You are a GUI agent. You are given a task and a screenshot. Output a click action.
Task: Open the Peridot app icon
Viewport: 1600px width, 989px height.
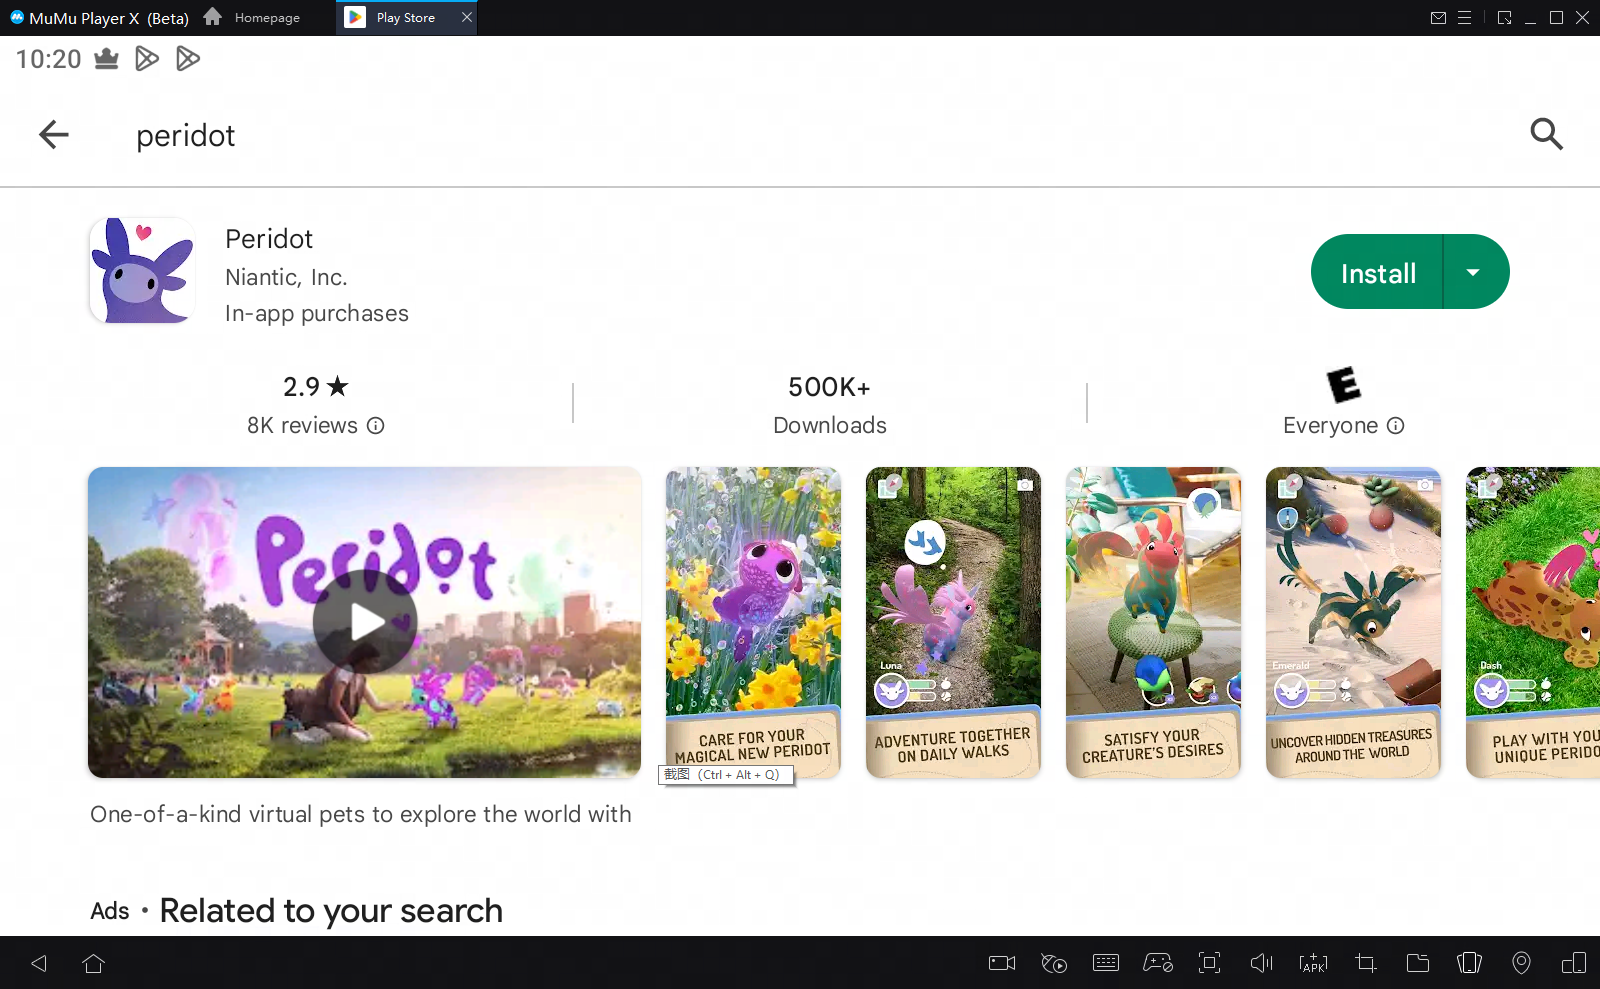[142, 270]
